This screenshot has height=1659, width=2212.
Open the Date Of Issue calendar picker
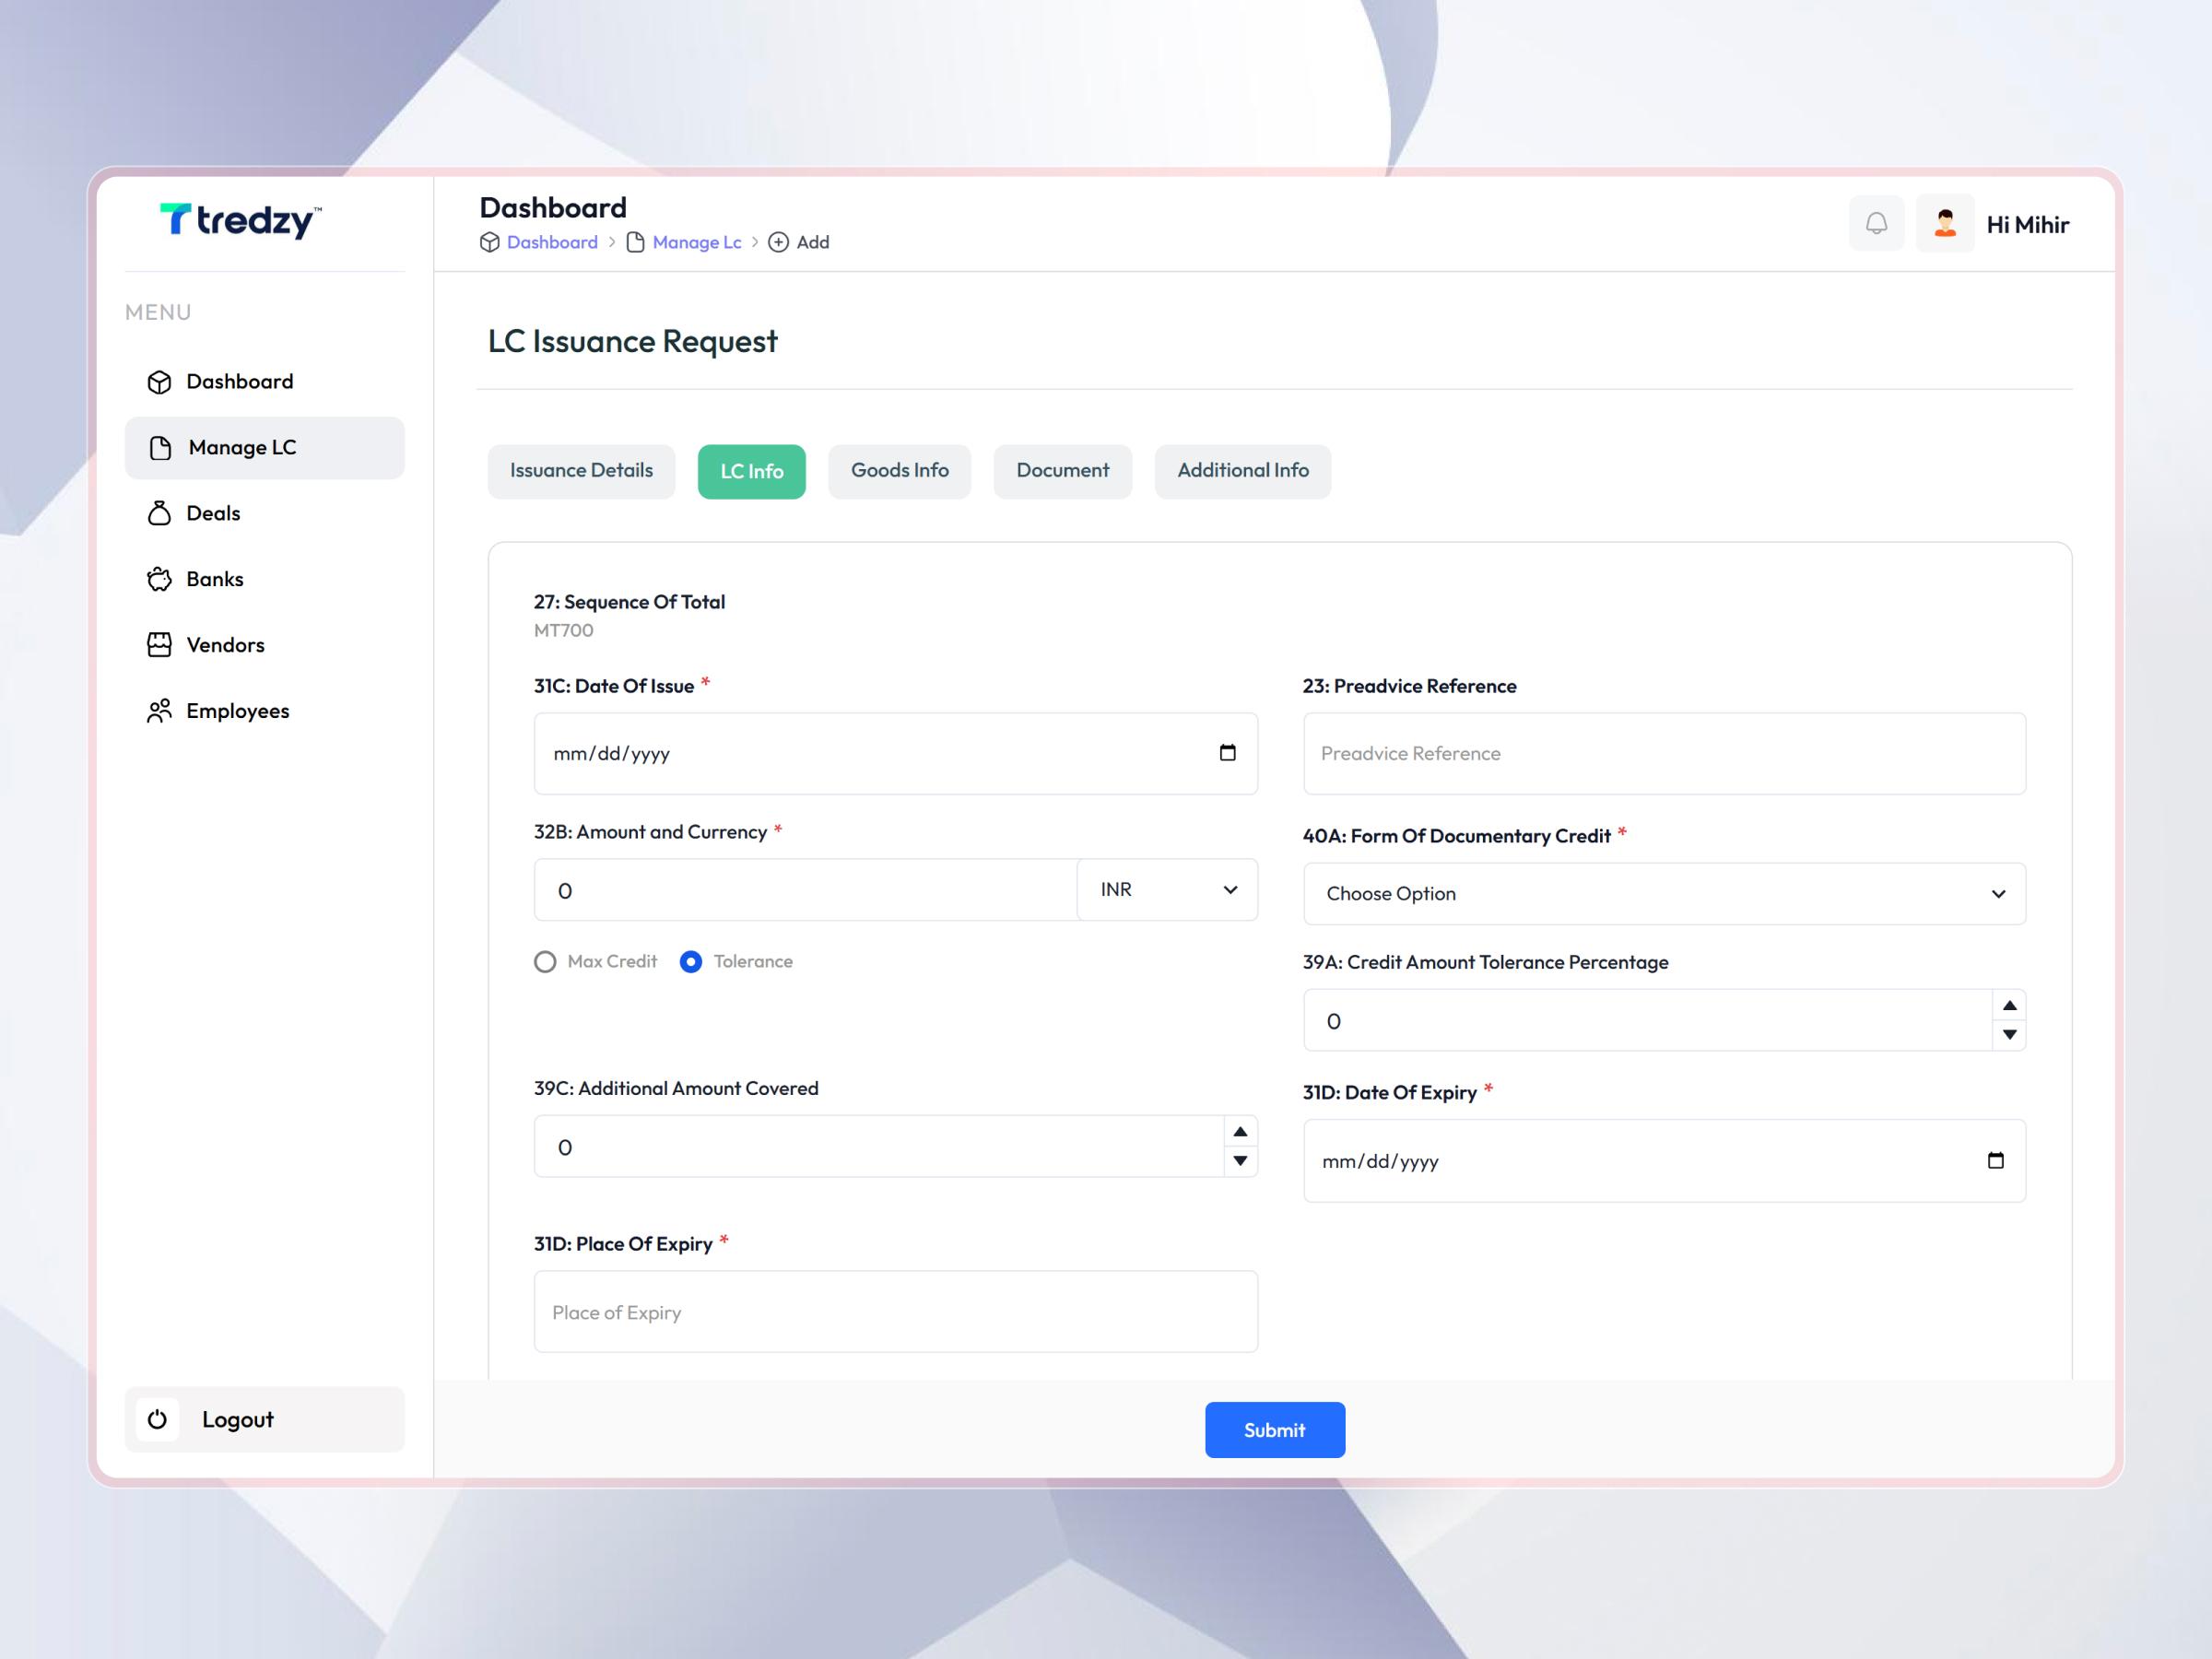click(1229, 754)
